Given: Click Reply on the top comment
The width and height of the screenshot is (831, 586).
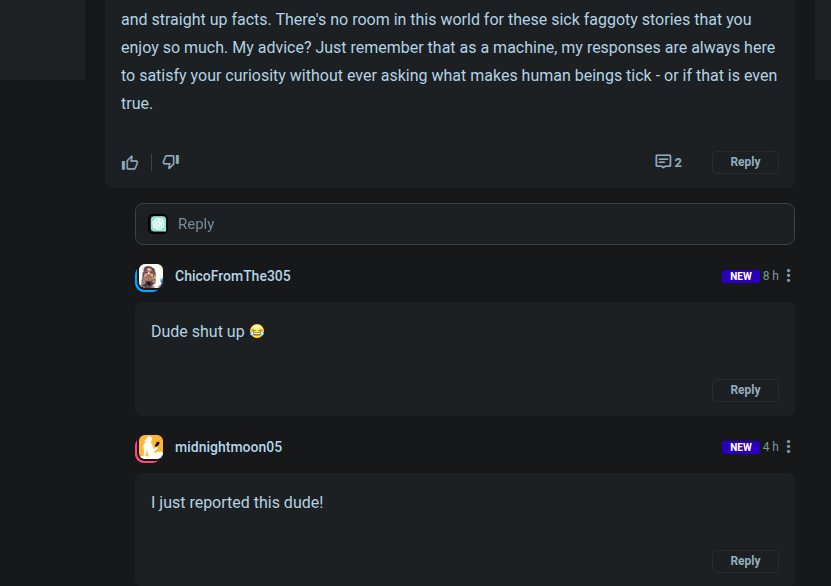Looking at the screenshot, I should 745,162.
